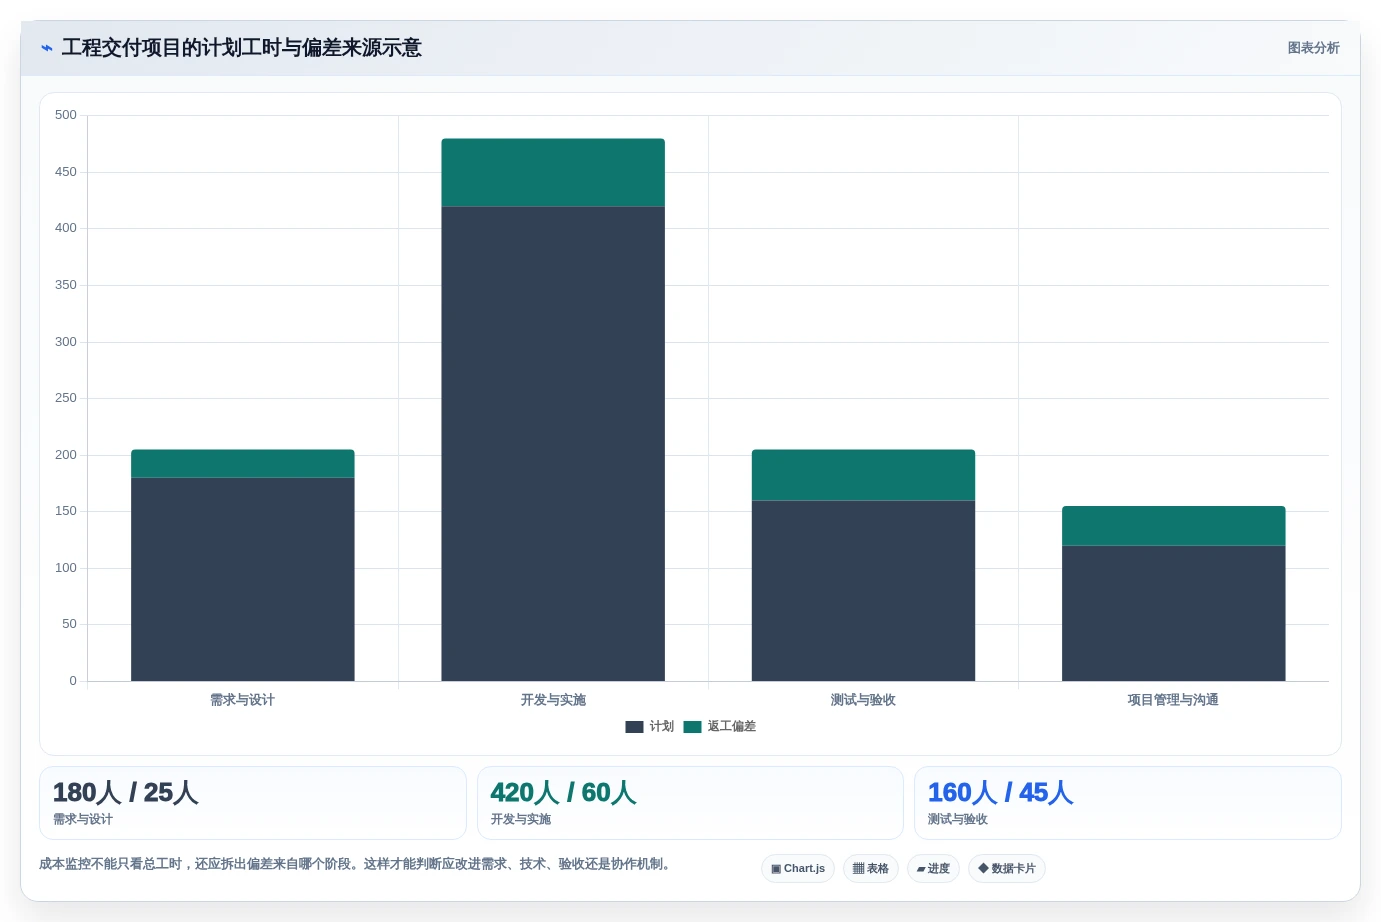Click the 表格 tag chip
The width and height of the screenshot is (1381, 922).
tap(871, 869)
